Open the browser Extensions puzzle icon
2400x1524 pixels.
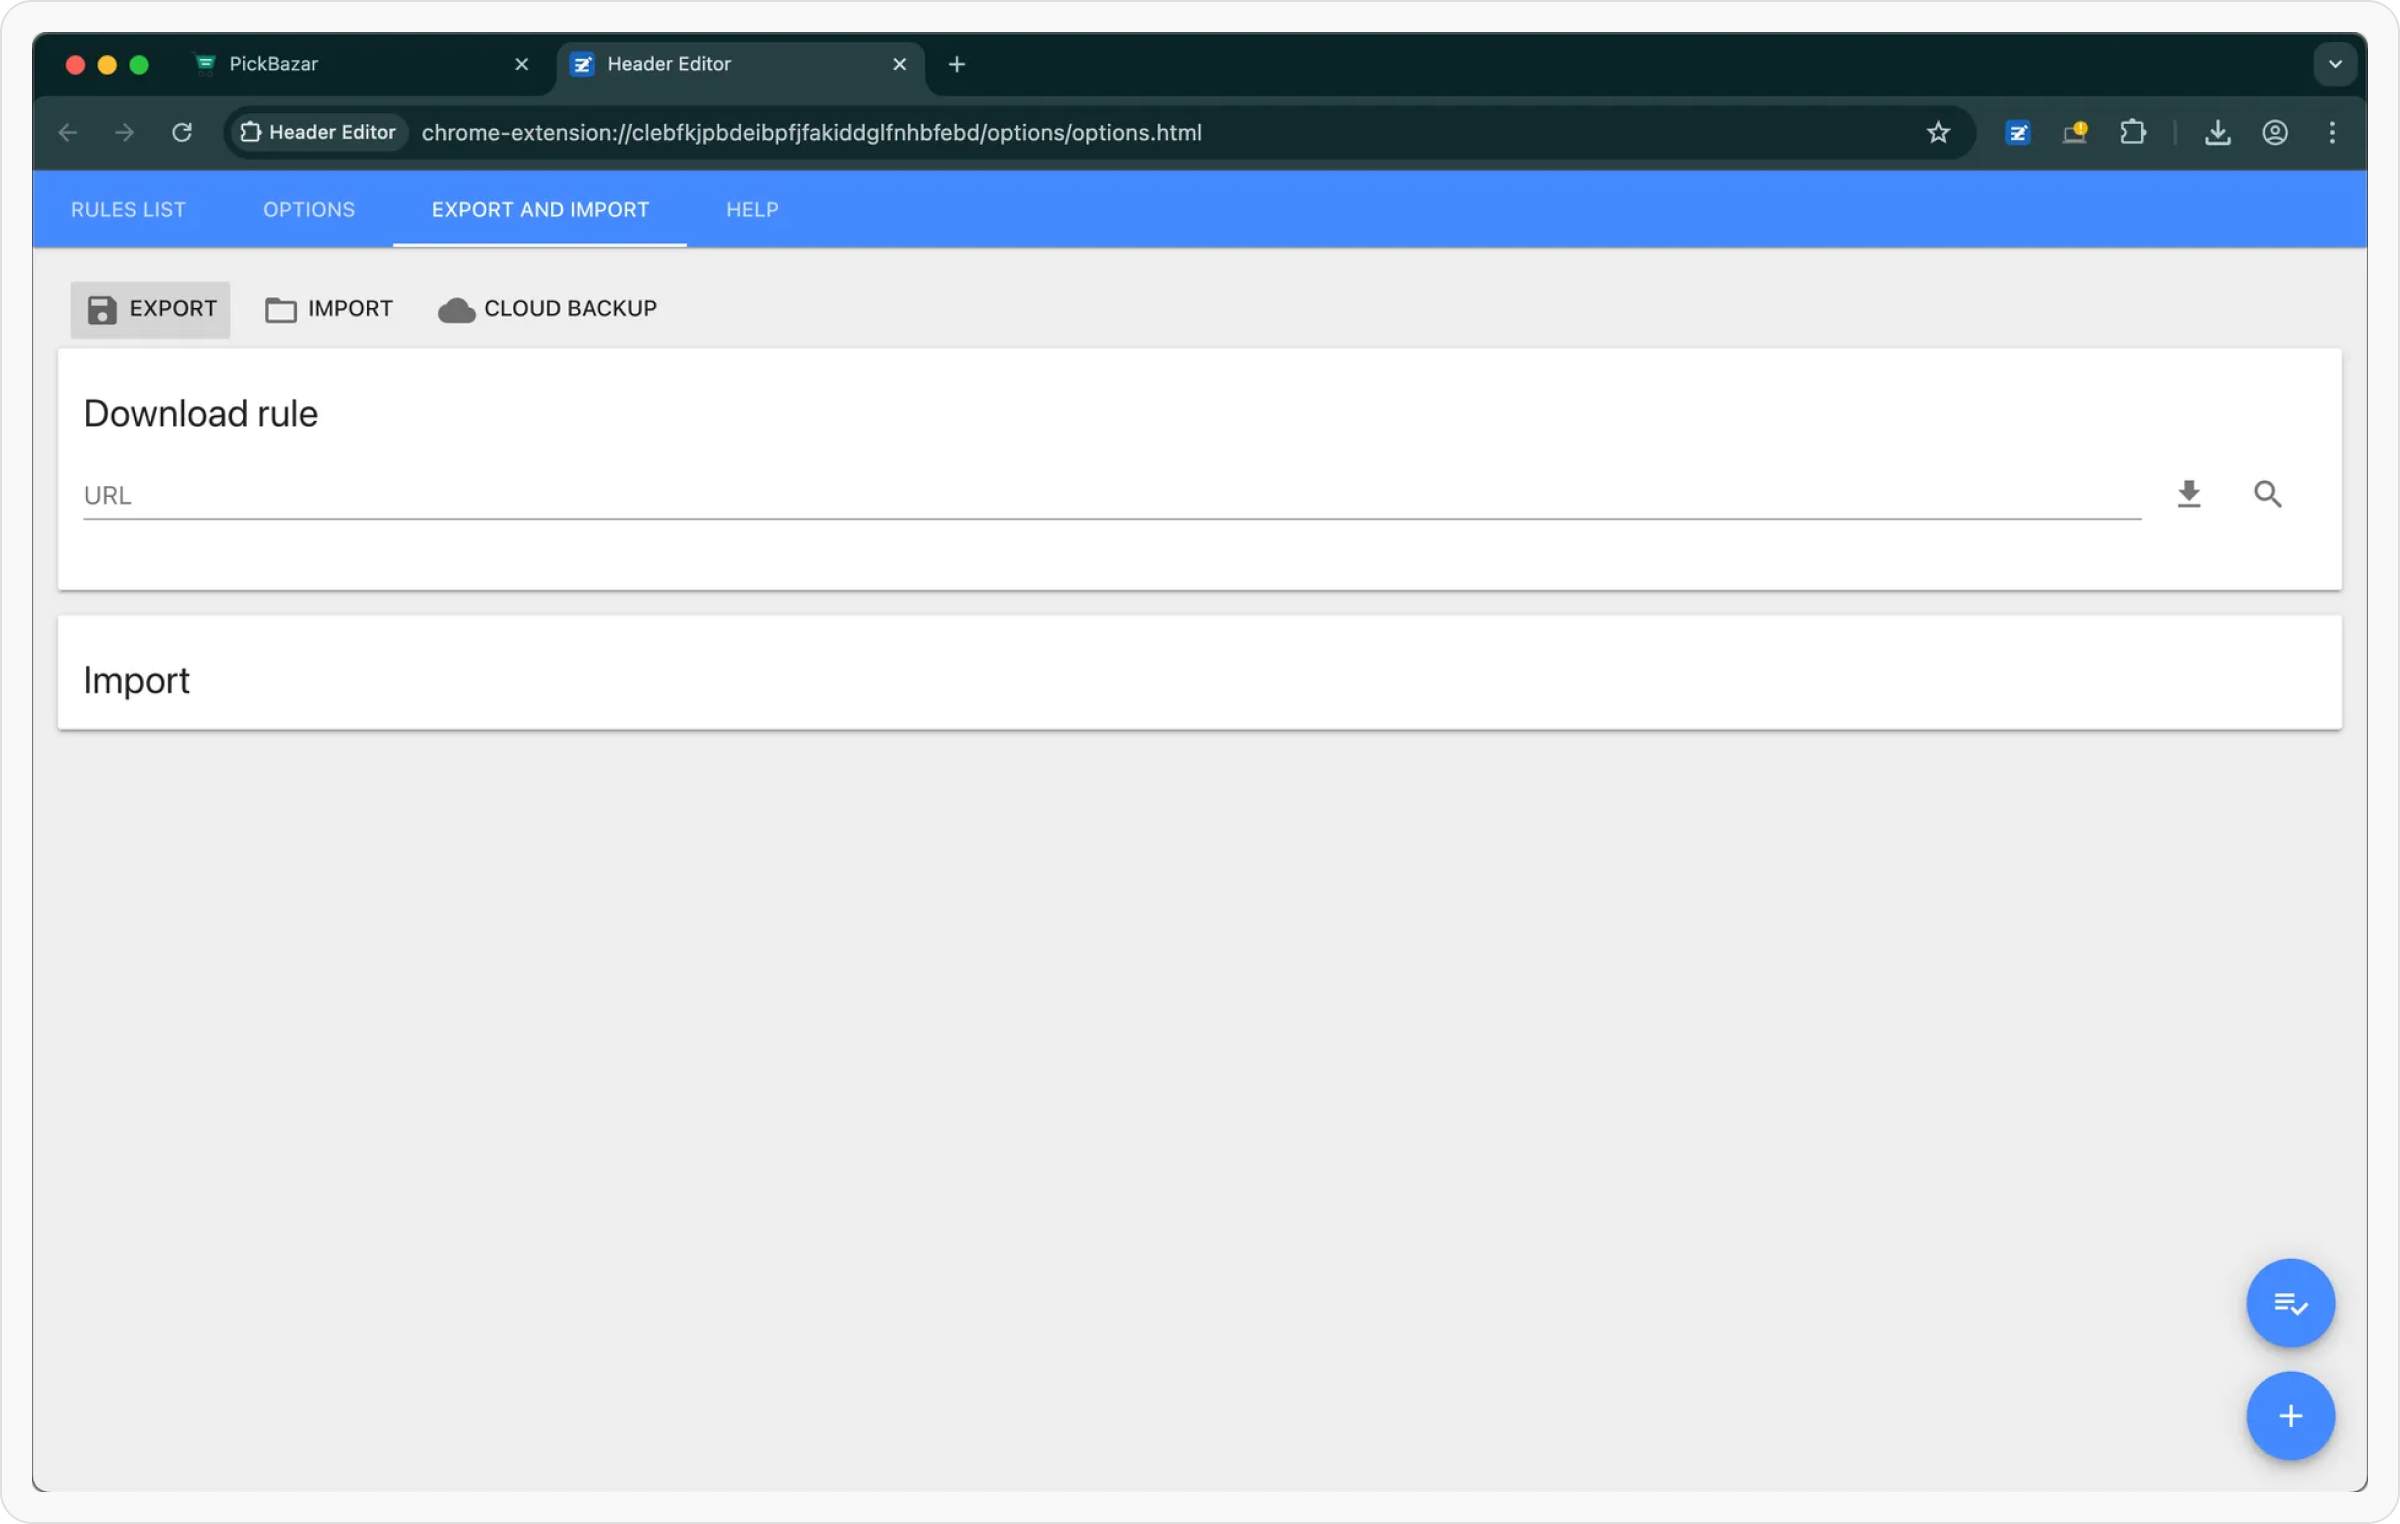pyautogui.click(x=2132, y=133)
